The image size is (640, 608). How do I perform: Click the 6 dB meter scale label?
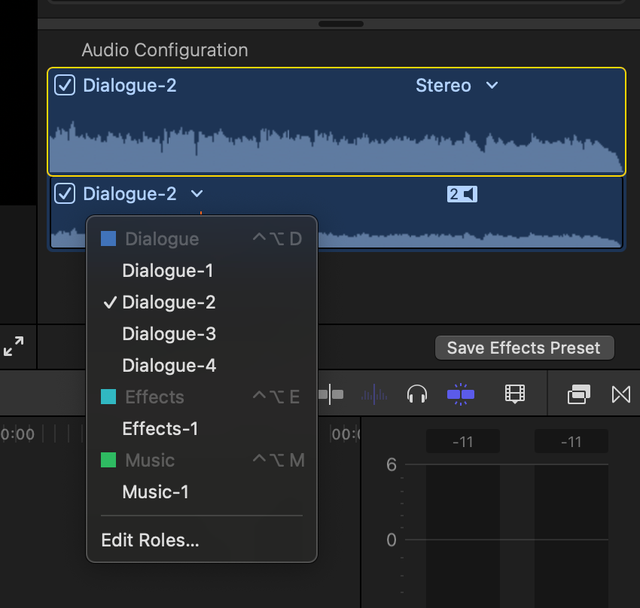pyautogui.click(x=391, y=465)
